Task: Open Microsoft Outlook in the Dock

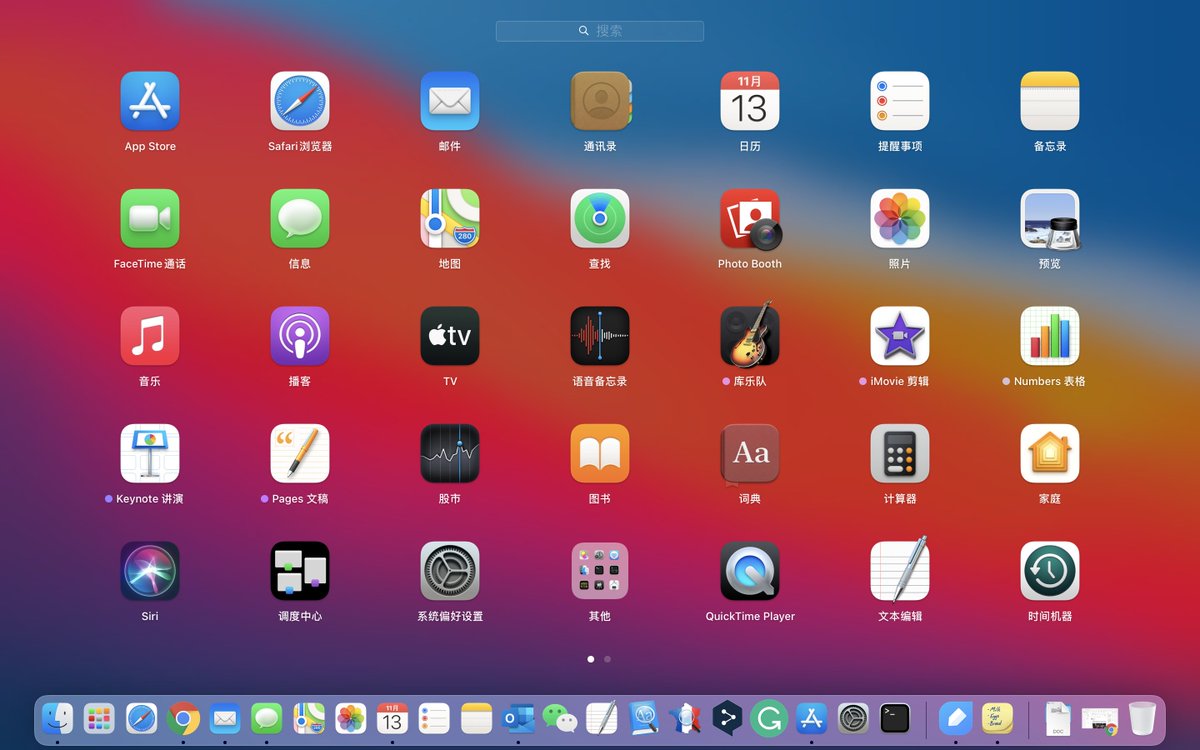Action: [x=518, y=718]
